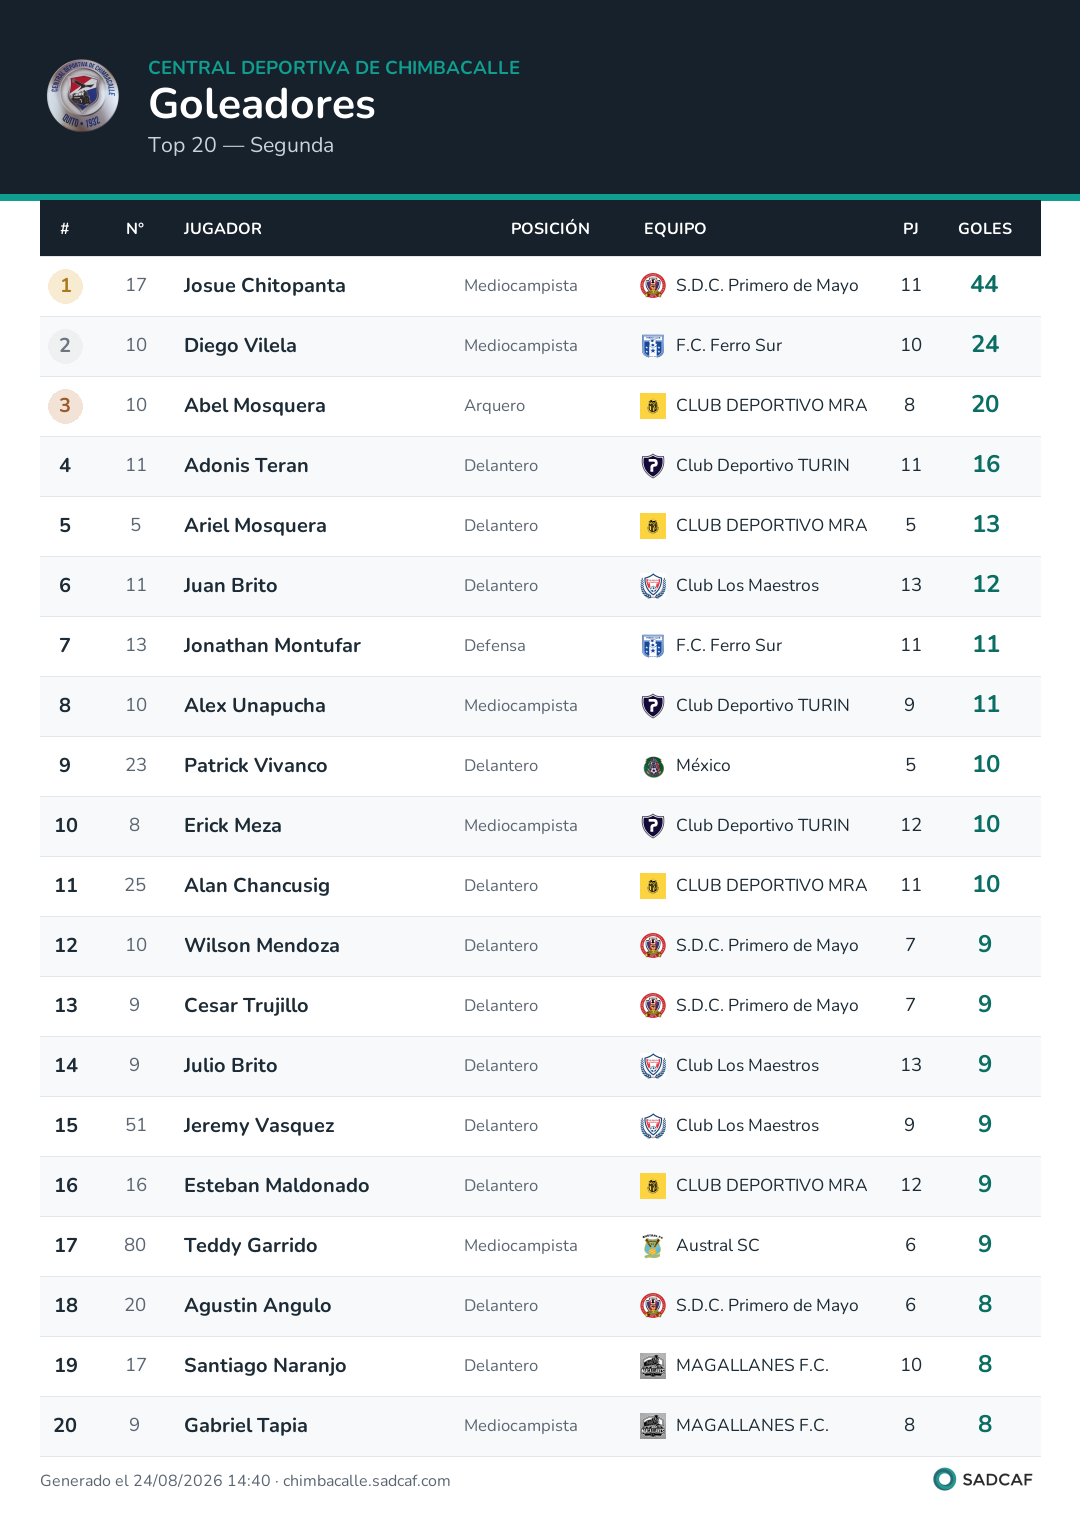Click Club Deportivo TURIN shield beside Adonis Teran

(653, 466)
